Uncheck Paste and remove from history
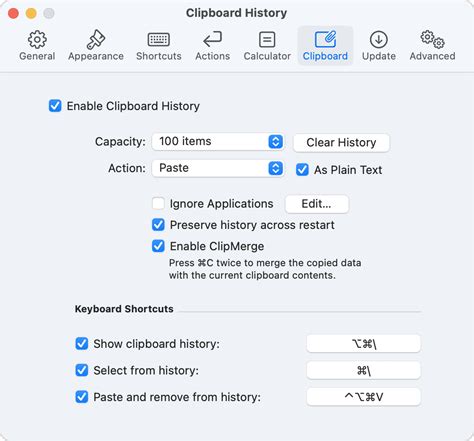This screenshot has height=441, width=474. [x=82, y=397]
